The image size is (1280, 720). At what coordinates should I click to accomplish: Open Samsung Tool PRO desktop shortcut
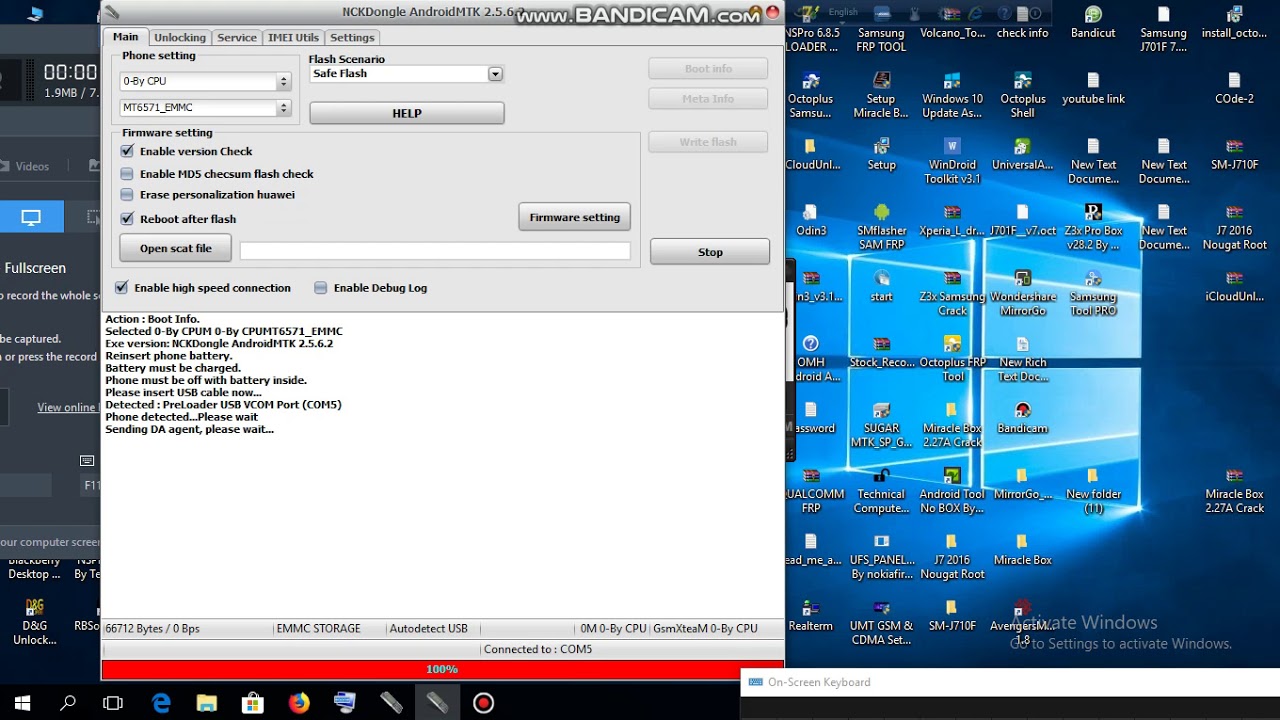[x=1093, y=293]
